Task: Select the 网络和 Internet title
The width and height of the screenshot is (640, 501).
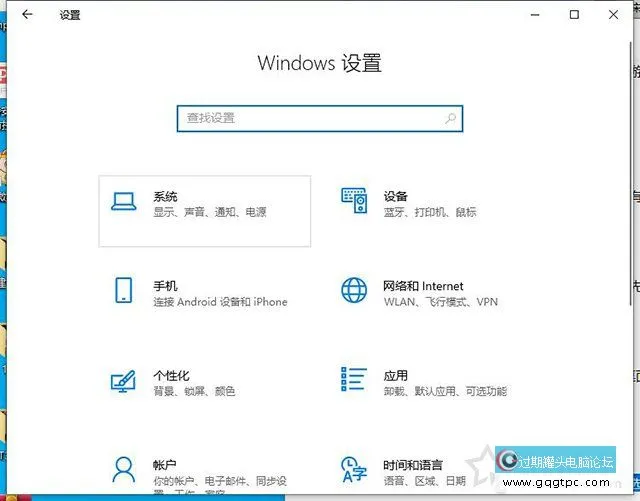Action: pyautogui.click(x=423, y=286)
